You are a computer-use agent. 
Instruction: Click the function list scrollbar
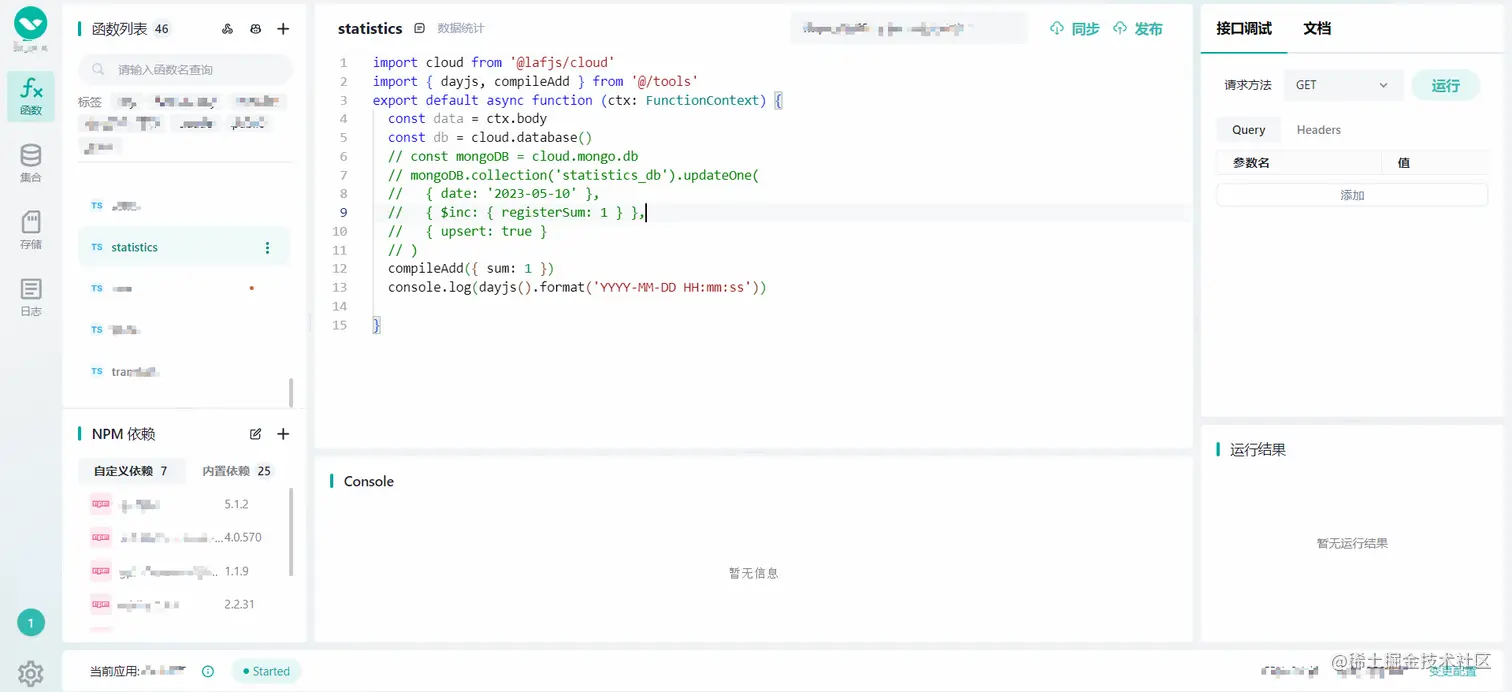pos(291,392)
